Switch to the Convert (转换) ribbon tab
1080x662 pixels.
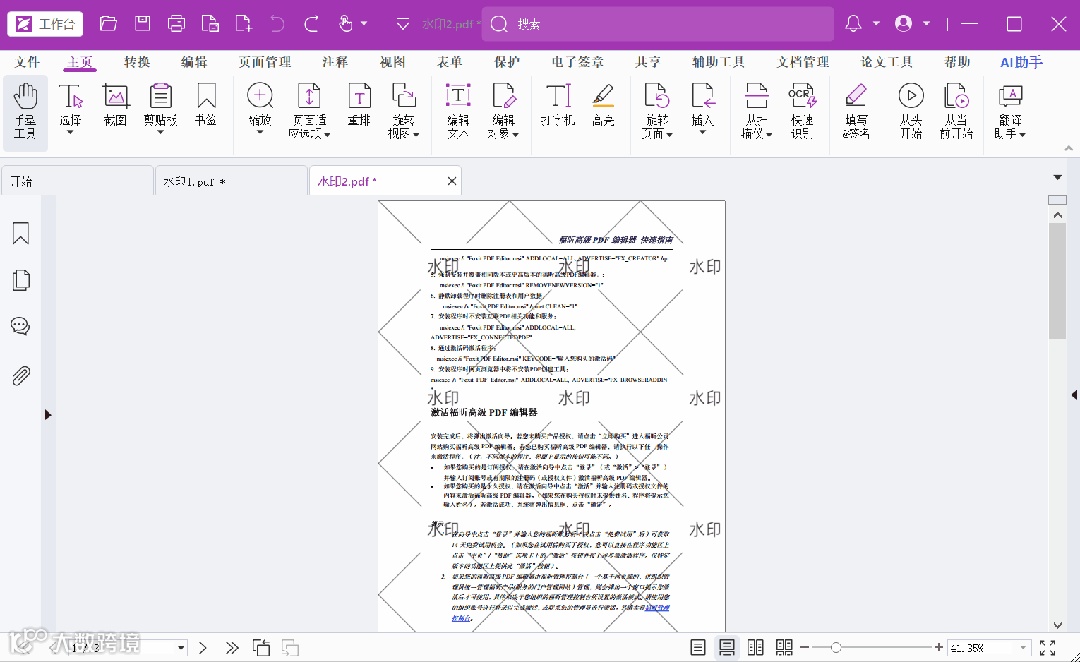click(x=137, y=62)
